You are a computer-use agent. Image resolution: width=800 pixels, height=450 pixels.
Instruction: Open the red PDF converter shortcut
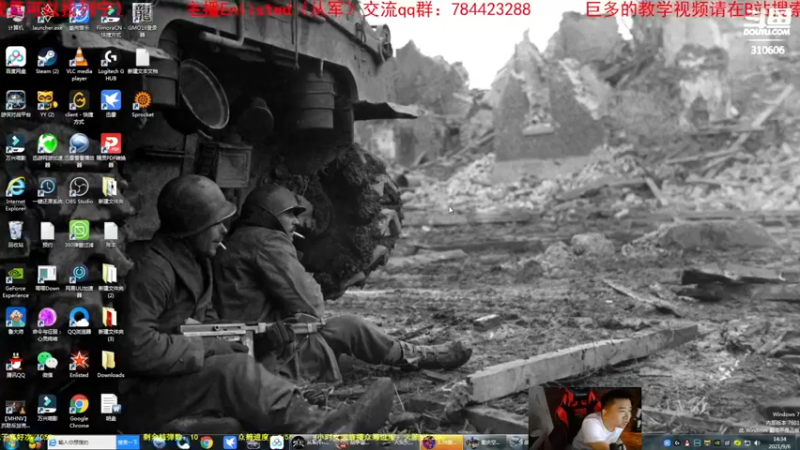pos(111,149)
